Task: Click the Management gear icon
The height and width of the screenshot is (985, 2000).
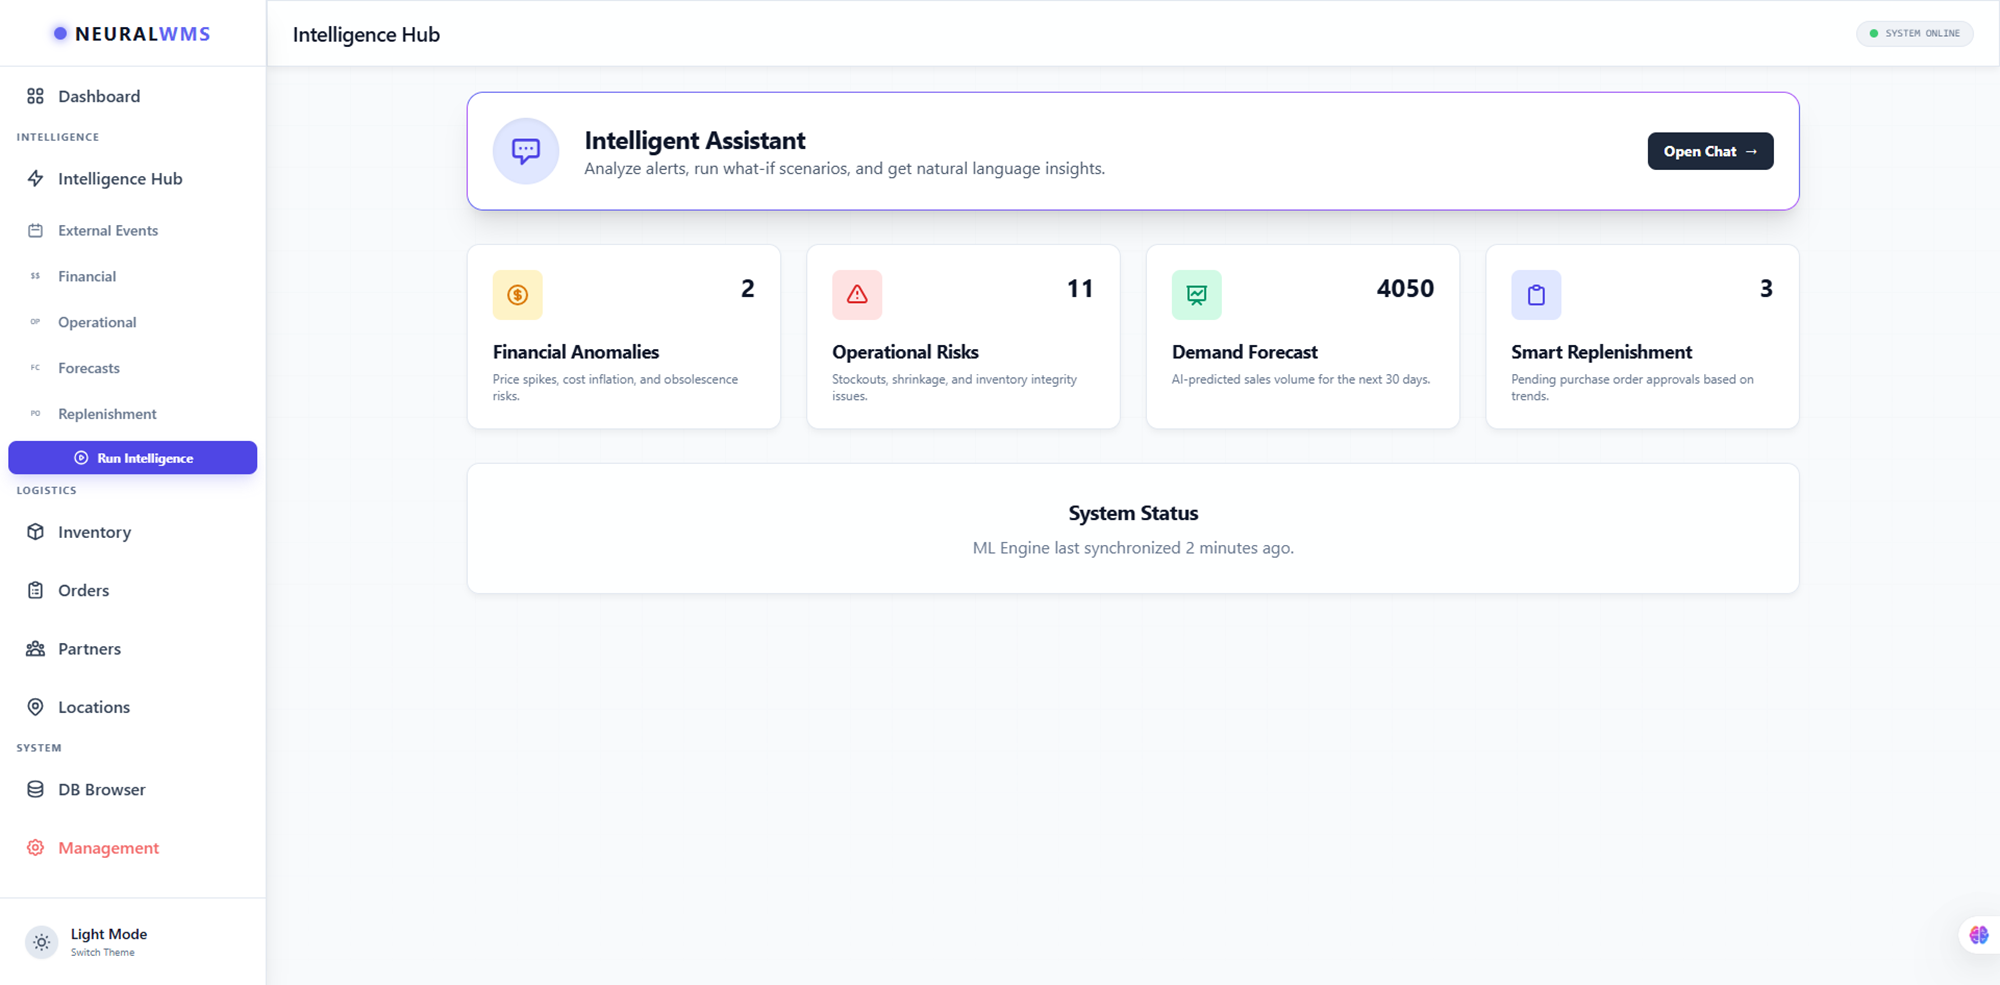Action: click(35, 847)
